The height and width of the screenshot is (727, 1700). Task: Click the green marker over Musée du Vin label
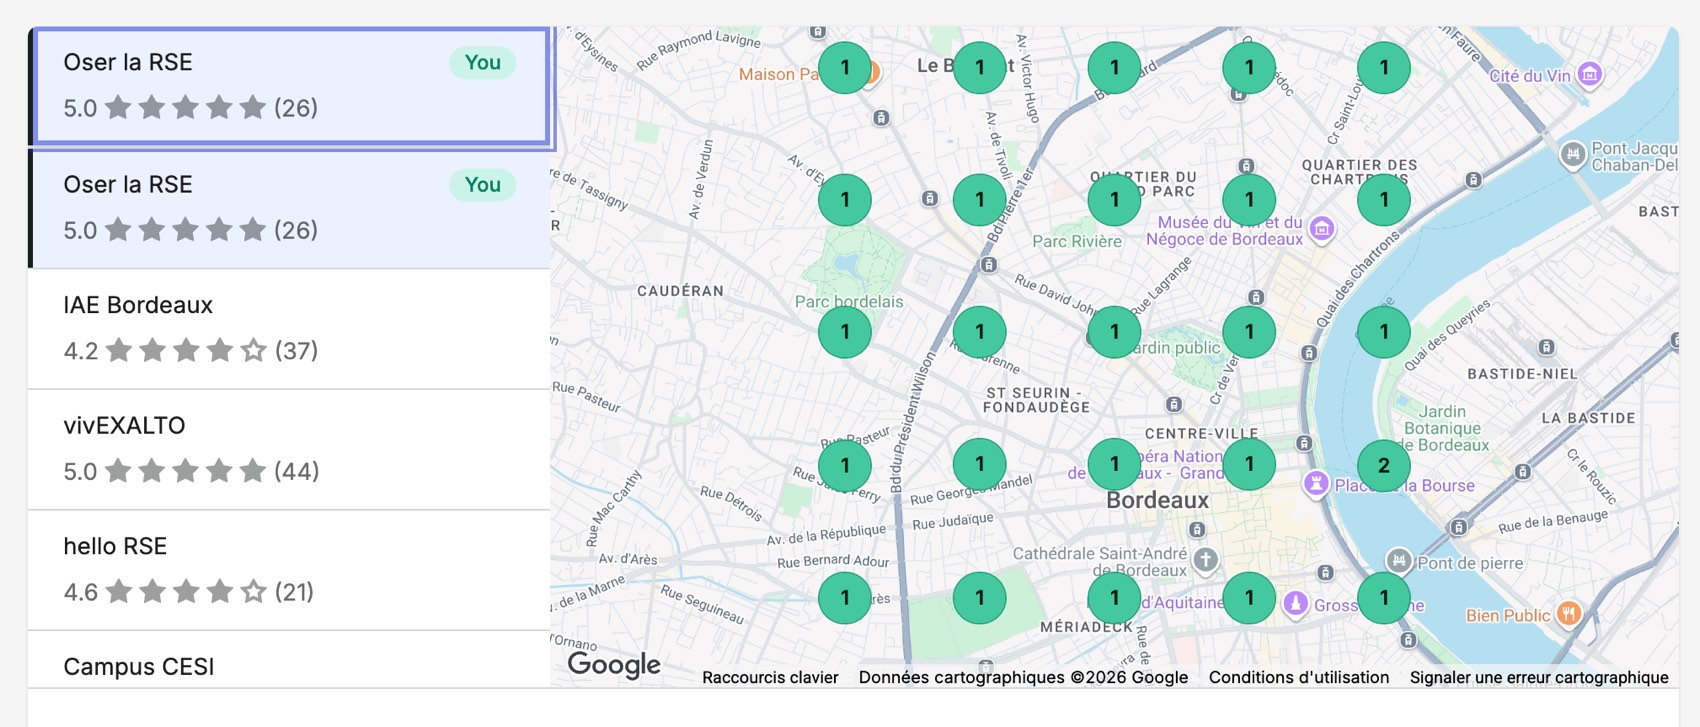1249,200
